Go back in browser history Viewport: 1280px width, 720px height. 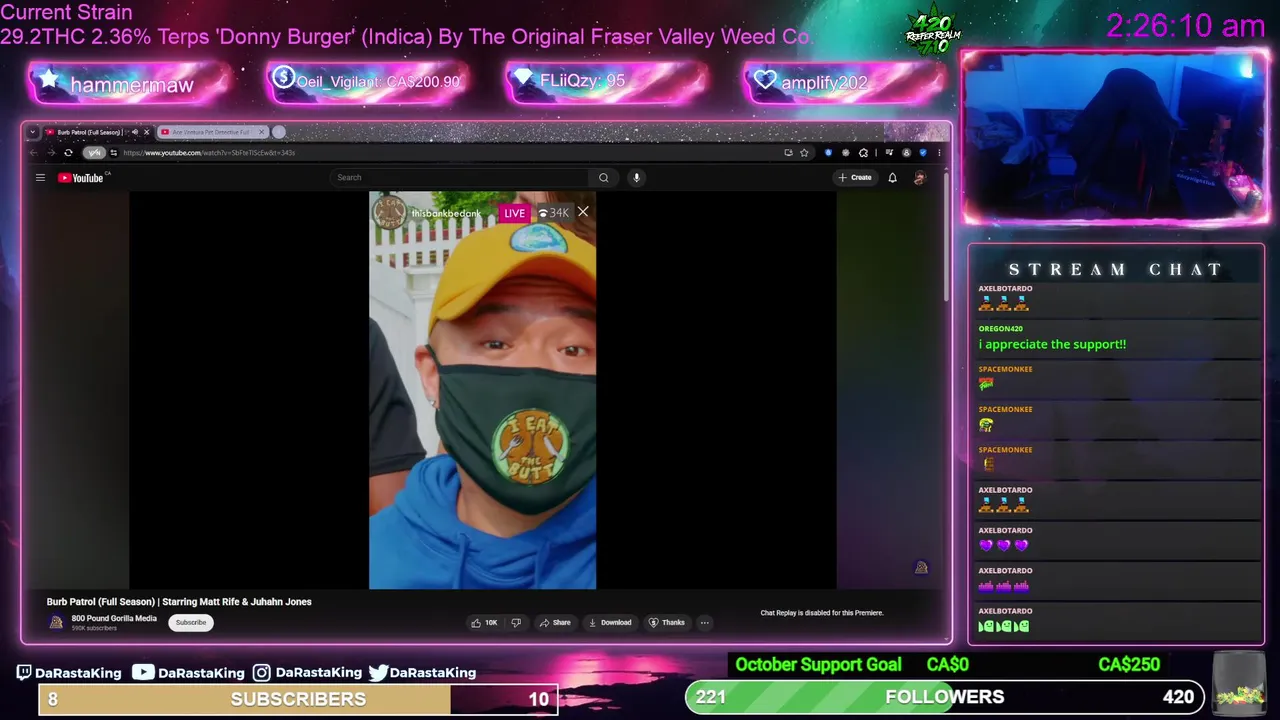[x=34, y=153]
